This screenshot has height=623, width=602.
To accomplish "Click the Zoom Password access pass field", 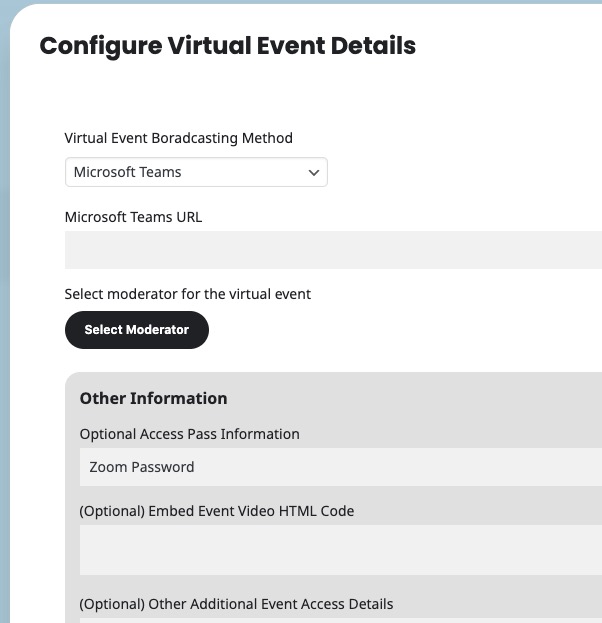I will coord(340,467).
